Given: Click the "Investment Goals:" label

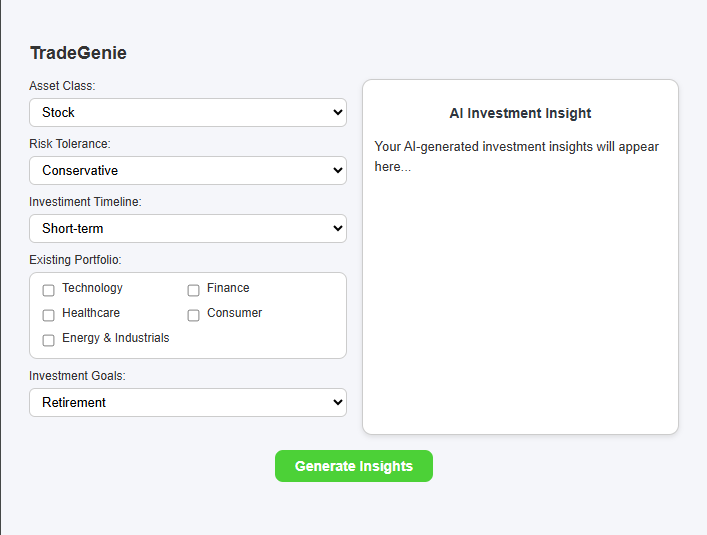Looking at the screenshot, I should click(x=77, y=376).
